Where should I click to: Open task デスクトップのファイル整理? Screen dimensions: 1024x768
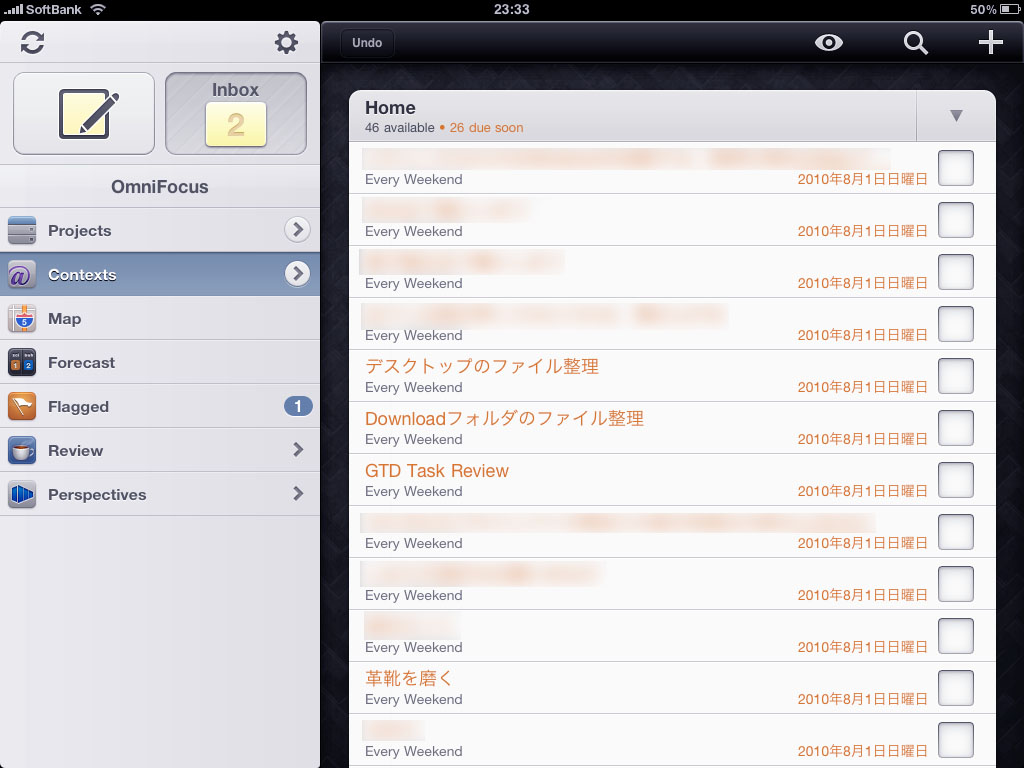tap(482, 366)
